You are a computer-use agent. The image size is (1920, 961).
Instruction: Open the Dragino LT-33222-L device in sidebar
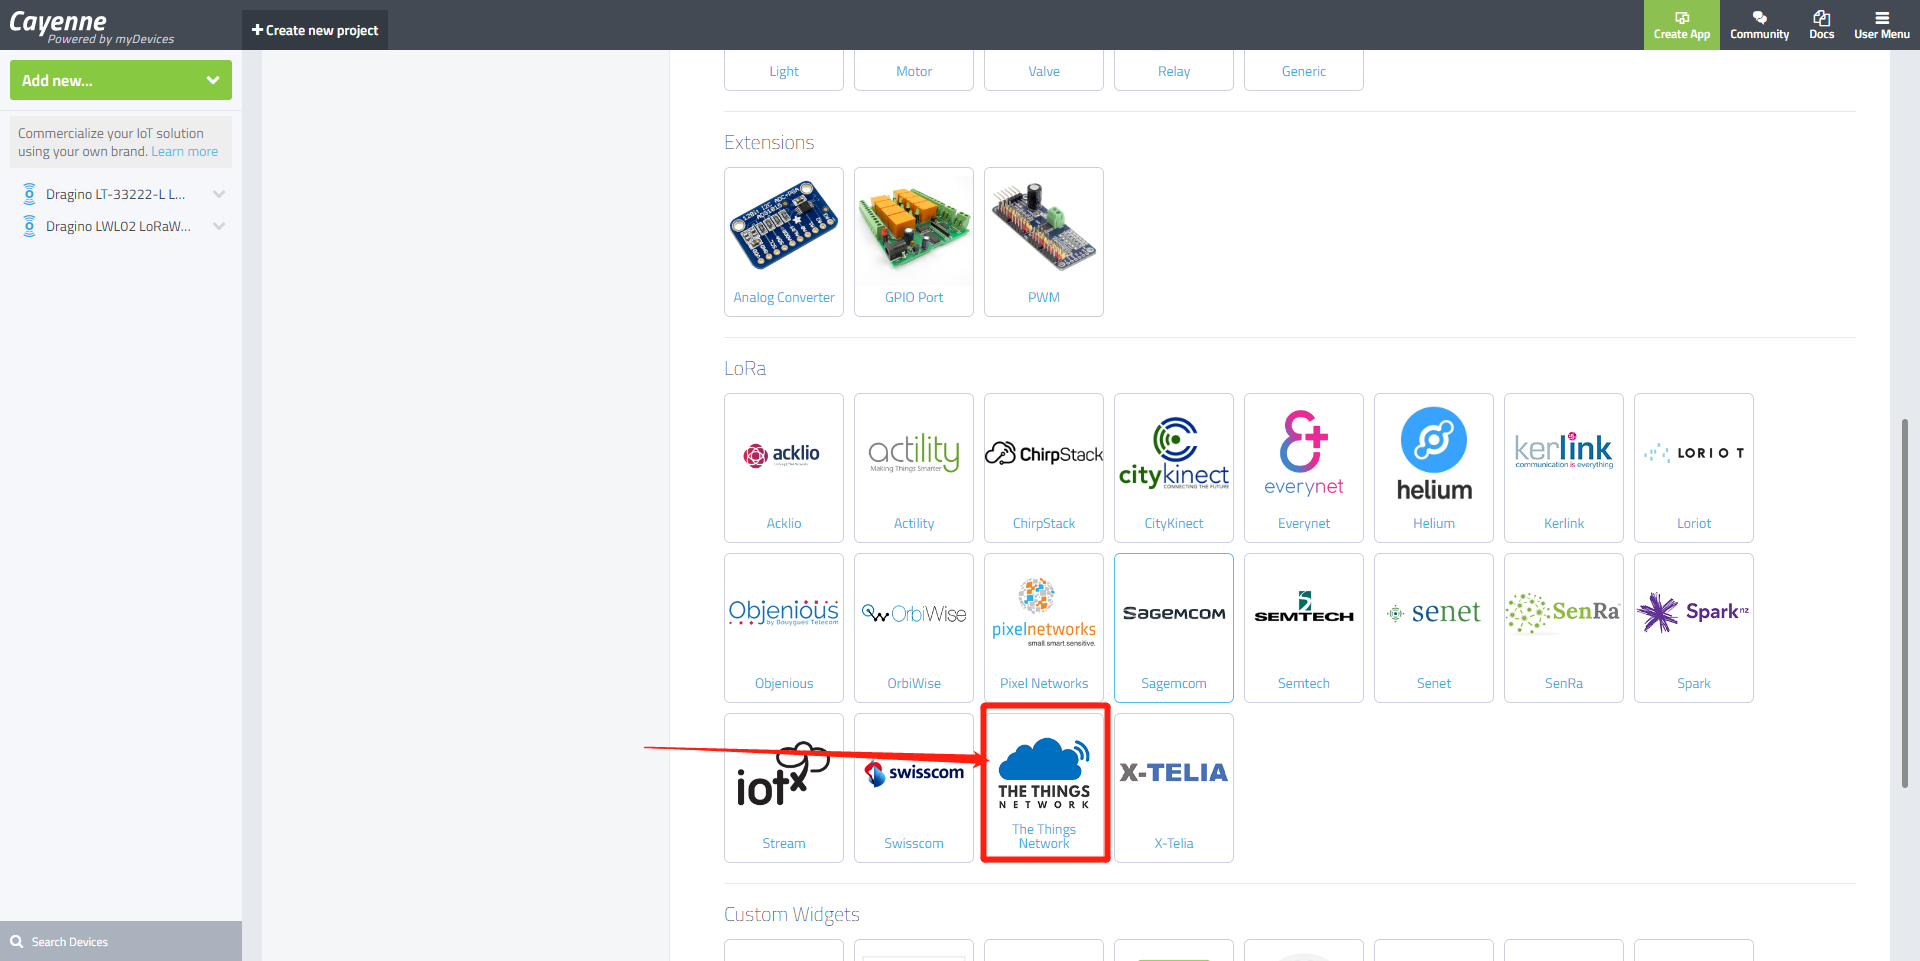pyautogui.click(x=115, y=194)
